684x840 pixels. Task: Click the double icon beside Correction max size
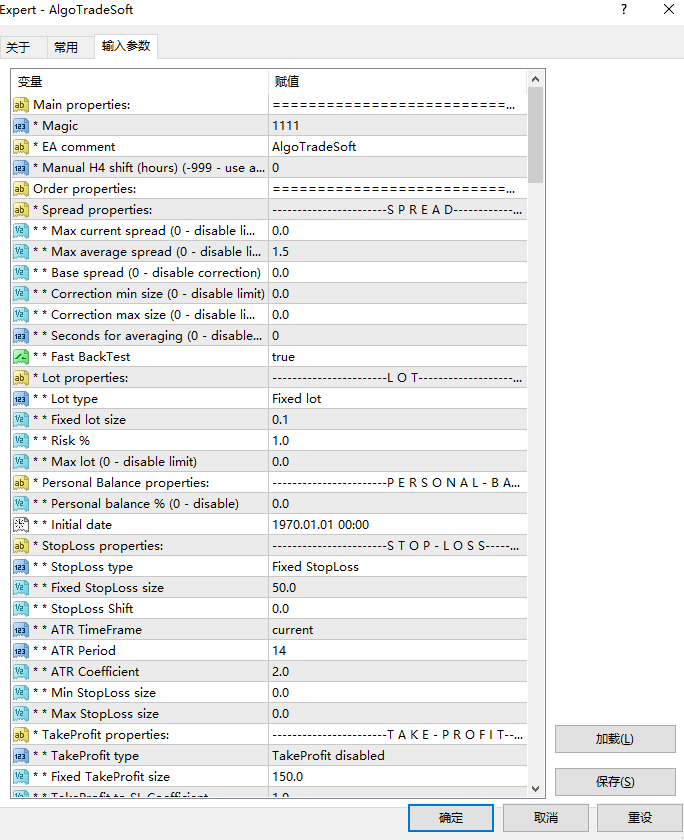pos(20,315)
